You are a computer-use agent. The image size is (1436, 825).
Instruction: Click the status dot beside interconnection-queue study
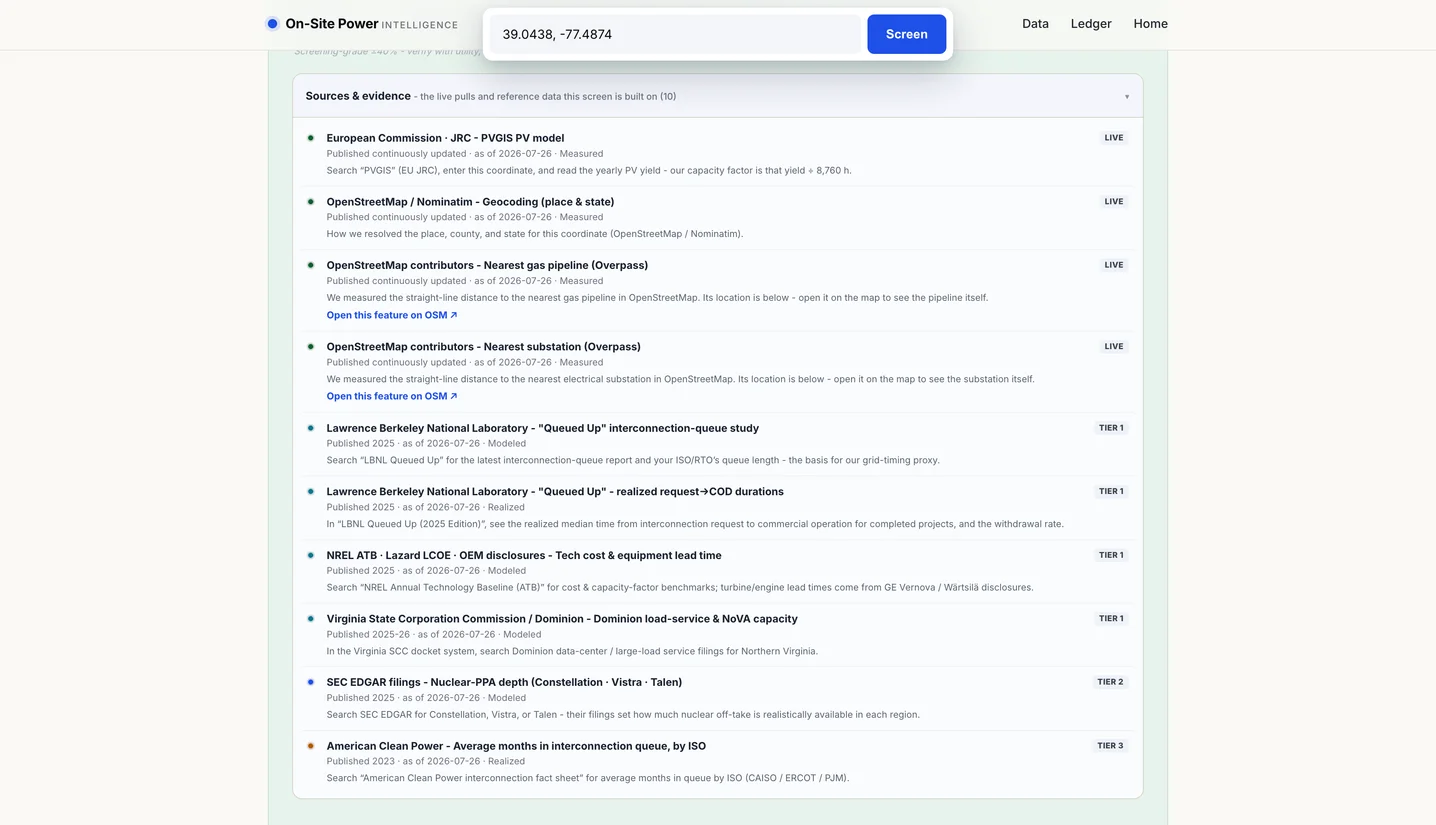point(311,428)
